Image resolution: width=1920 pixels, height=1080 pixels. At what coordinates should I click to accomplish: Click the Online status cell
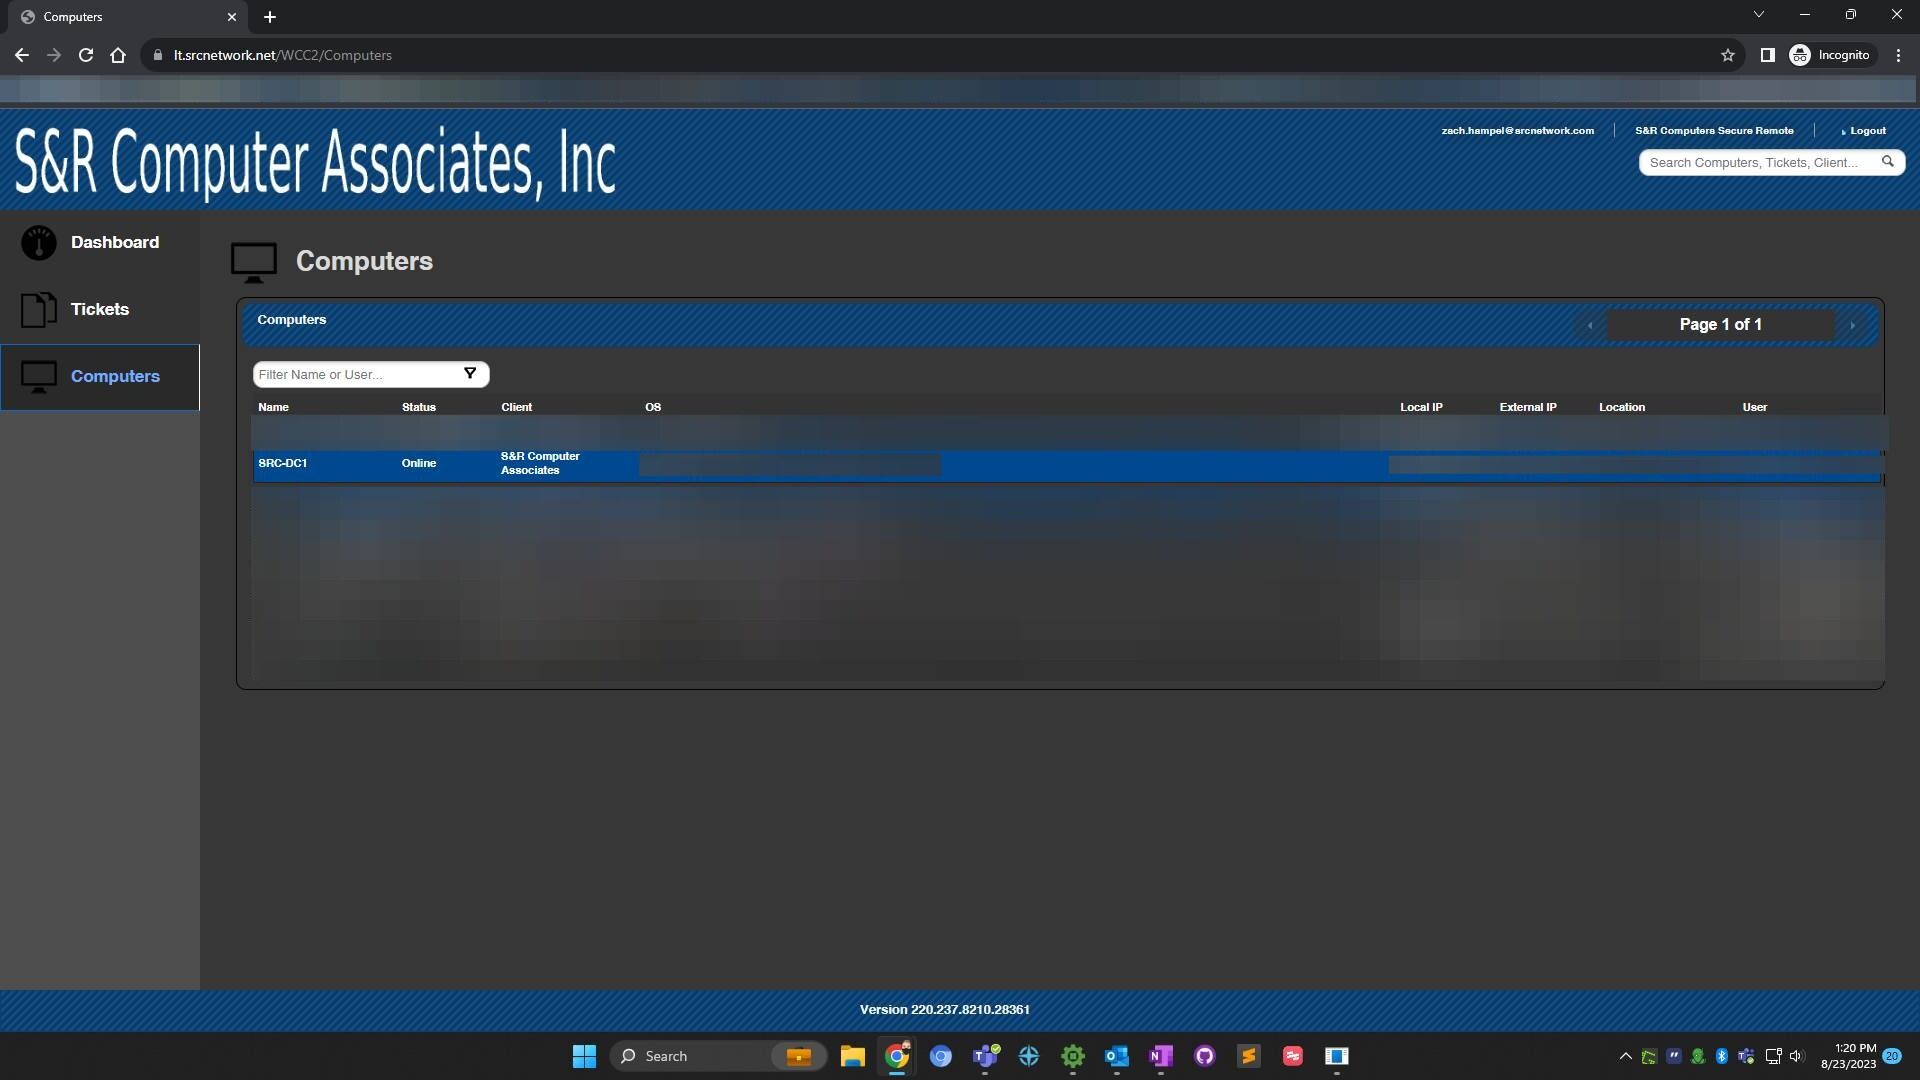click(x=419, y=463)
